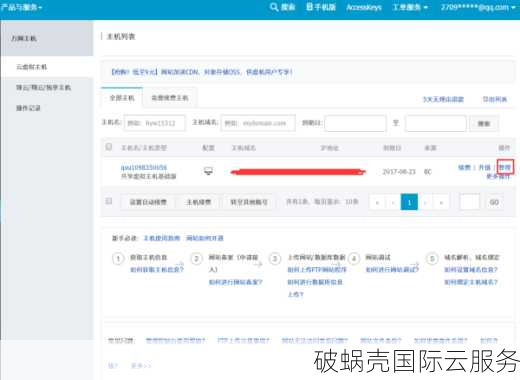Screen dimensions: 520x380
Task: Go to first page arrow in pagination
Action: click(377, 202)
